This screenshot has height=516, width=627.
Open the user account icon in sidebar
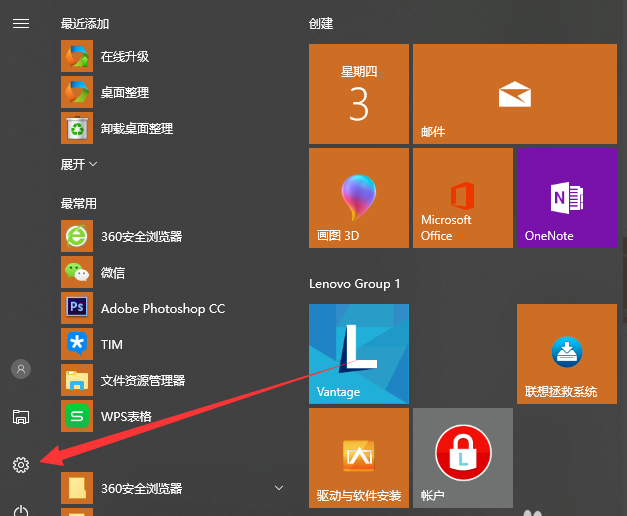point(20,369)
